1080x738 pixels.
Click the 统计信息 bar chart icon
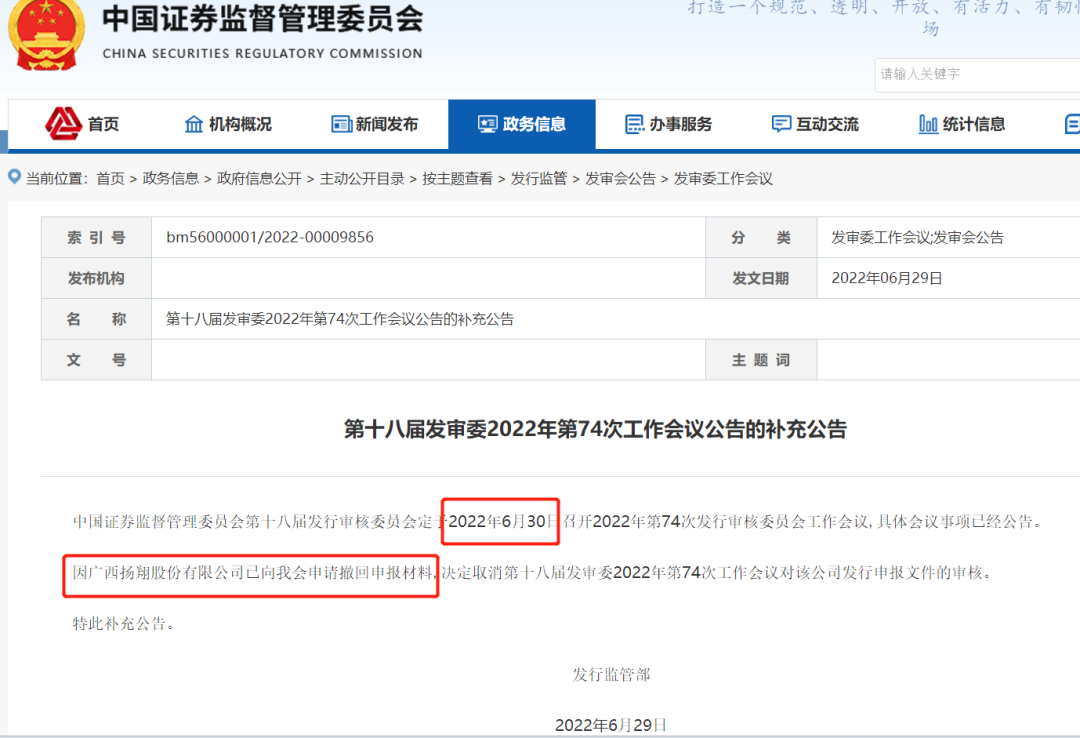(928, 124)
